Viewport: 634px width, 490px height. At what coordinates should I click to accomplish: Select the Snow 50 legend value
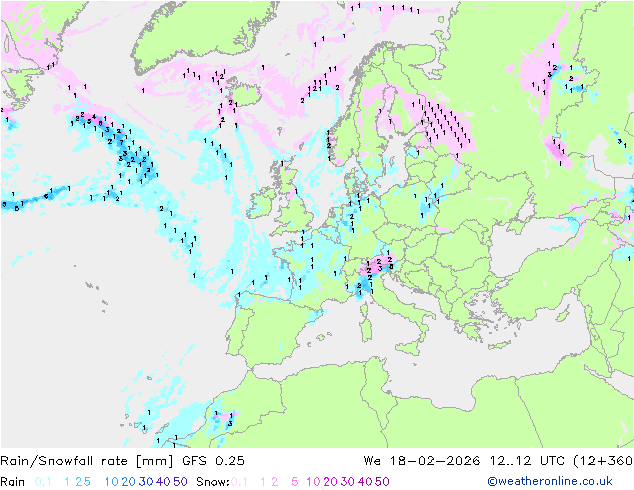(x=382, y=482)
